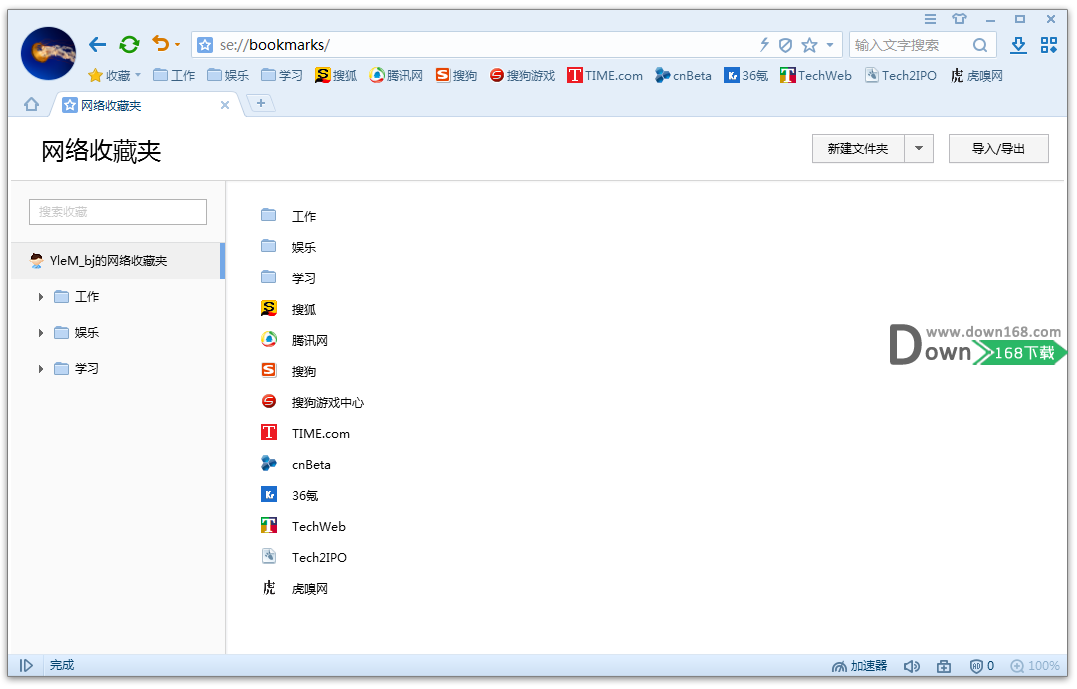Click 搜狐 icon in main list
The image size is (1077, 689).
[x=269, y=308]
